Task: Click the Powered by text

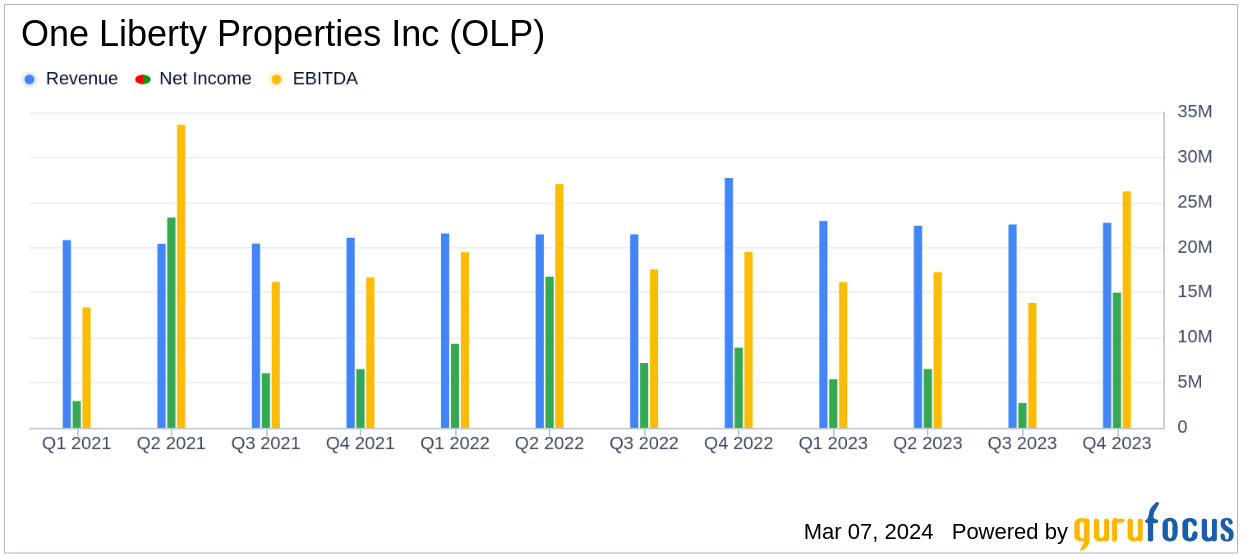Action: [1010, 532]
